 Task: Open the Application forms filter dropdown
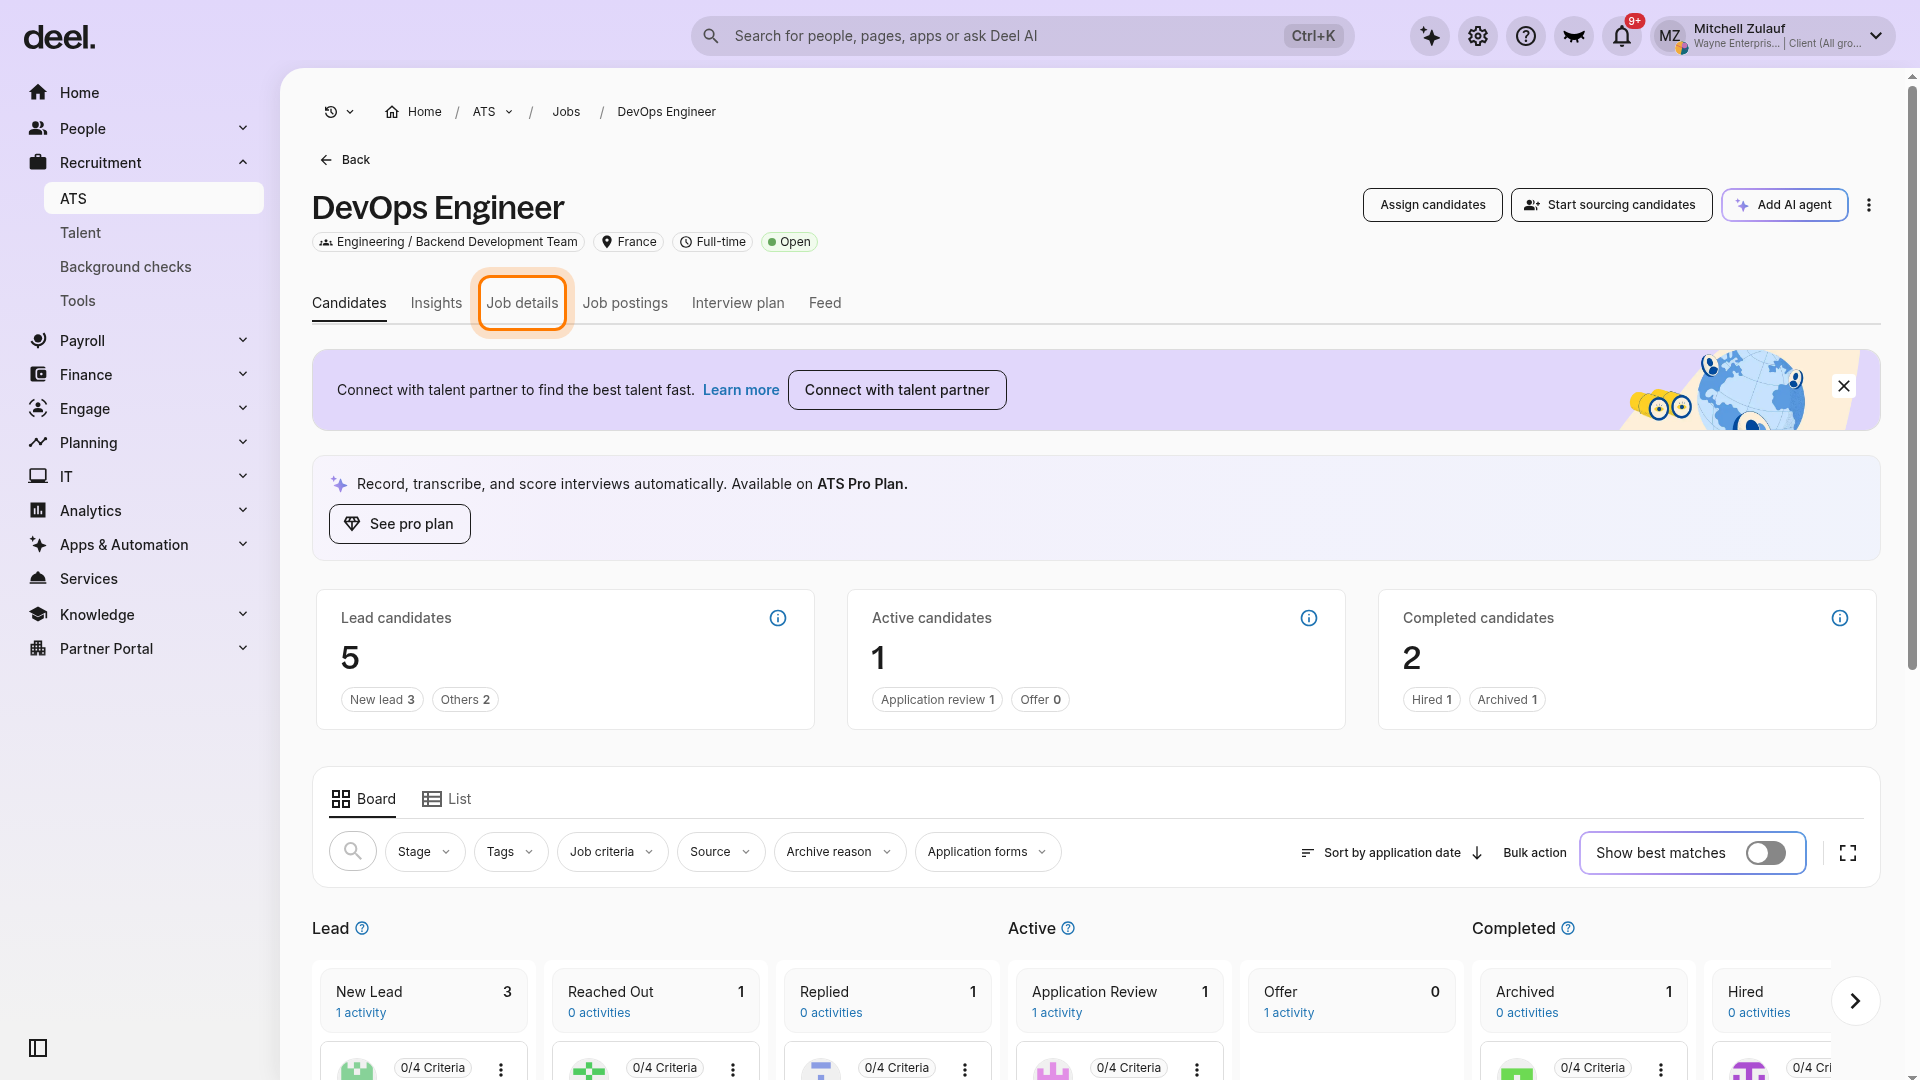click(988, 852)
